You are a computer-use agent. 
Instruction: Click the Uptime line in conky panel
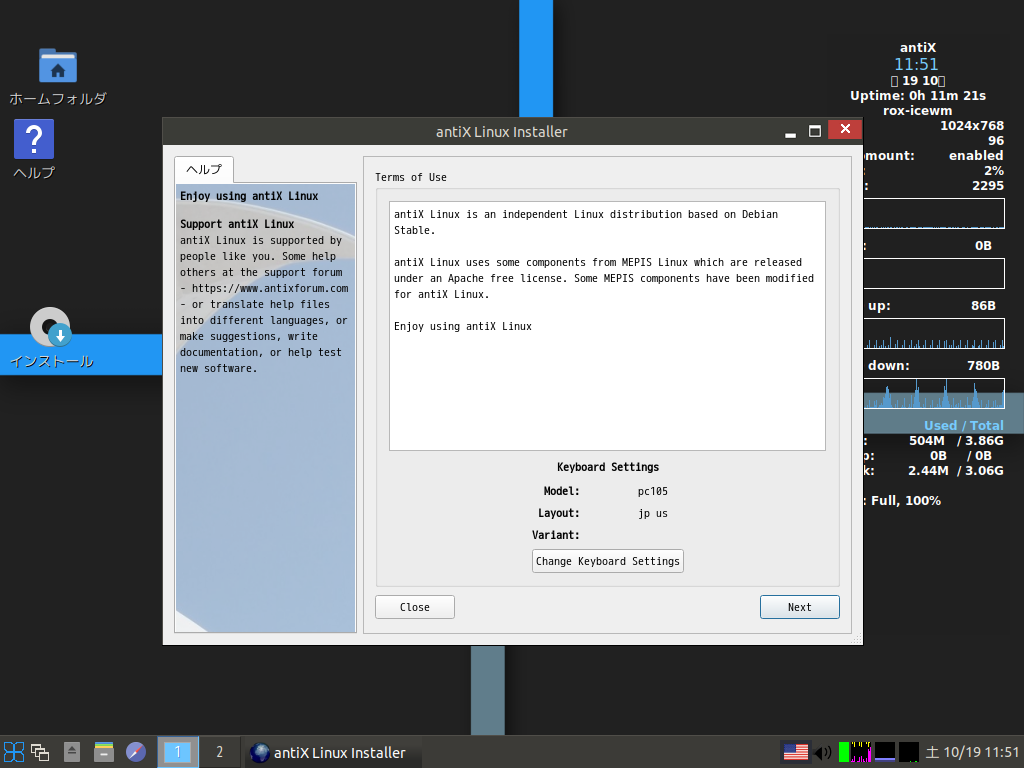[x=918, y=96]
